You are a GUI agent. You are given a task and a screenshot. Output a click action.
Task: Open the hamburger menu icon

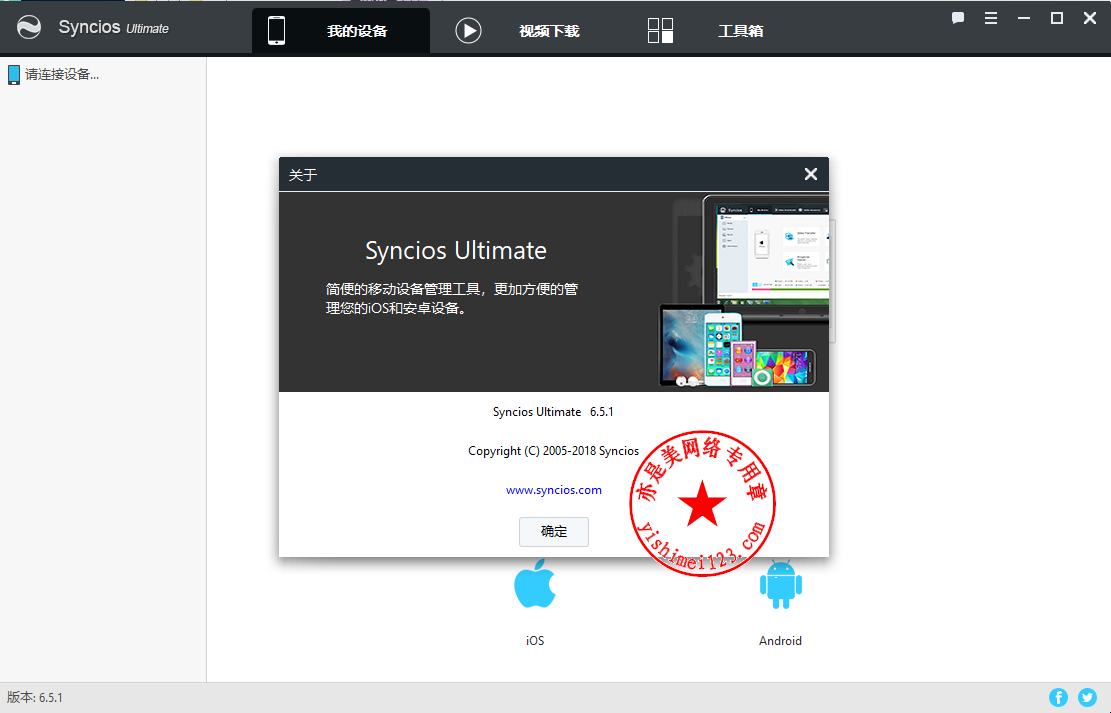pos(991,18)
